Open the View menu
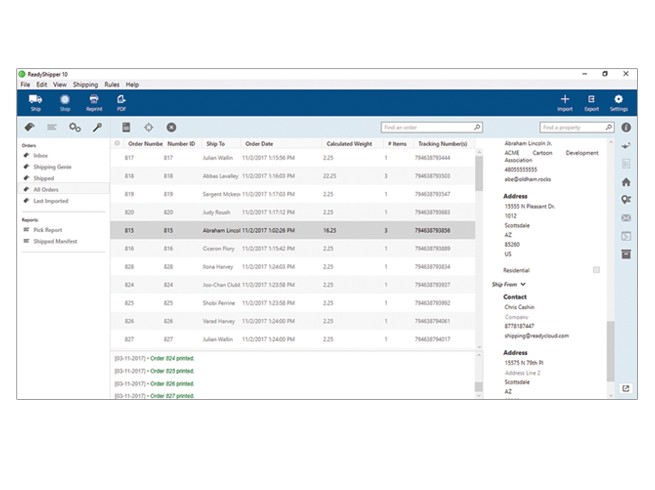 (x=60, y=84)
